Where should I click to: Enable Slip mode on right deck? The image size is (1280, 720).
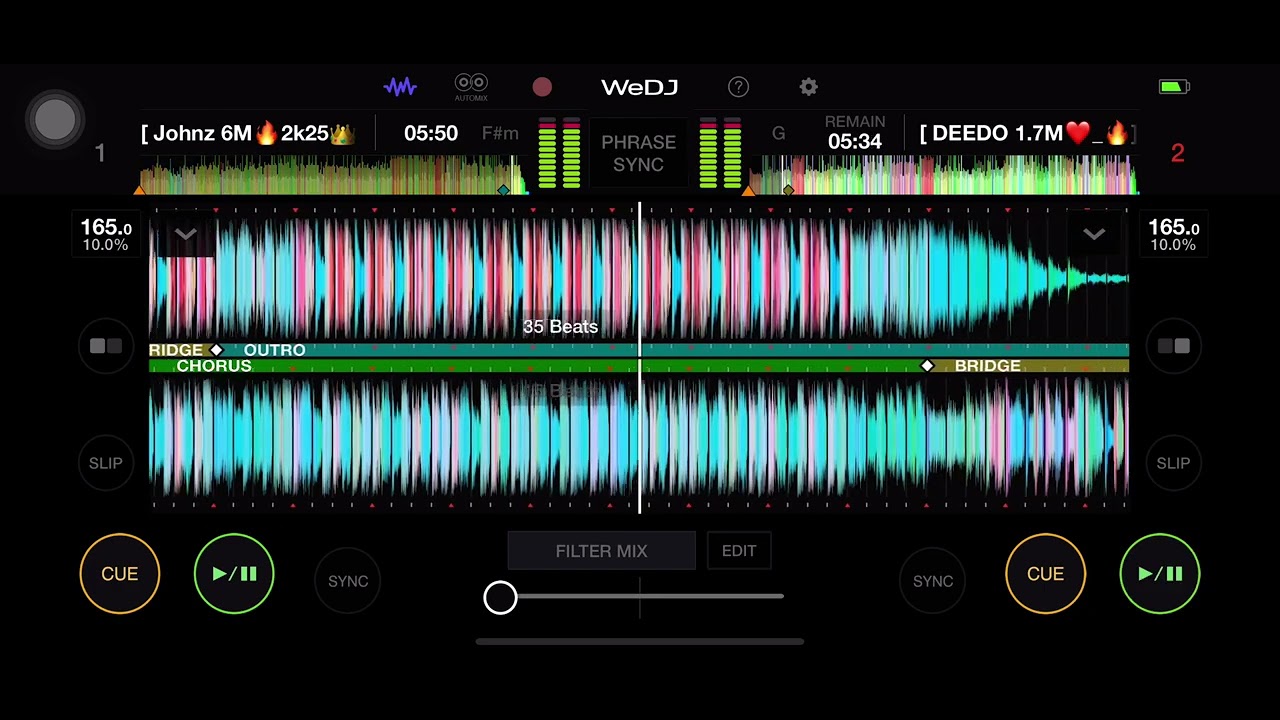tap(1173, 463)
